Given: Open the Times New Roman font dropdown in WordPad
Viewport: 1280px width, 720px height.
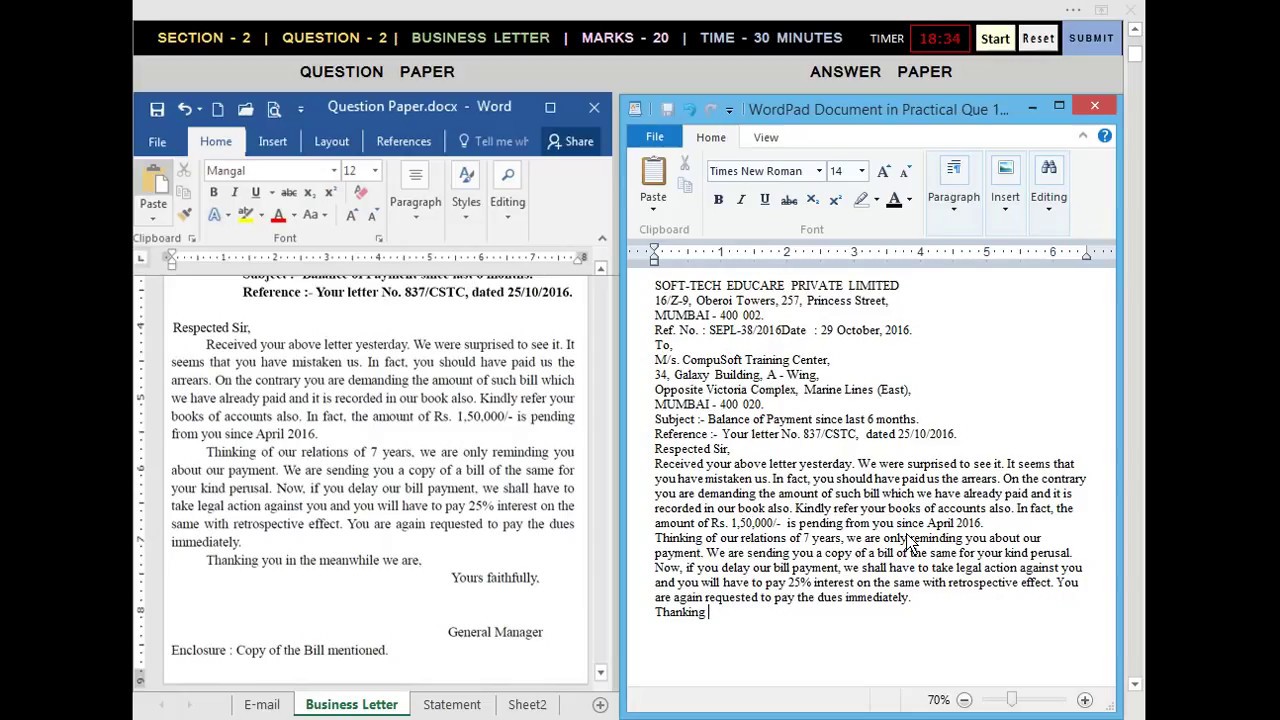Looking at the screenshot, I should point(819,171).
